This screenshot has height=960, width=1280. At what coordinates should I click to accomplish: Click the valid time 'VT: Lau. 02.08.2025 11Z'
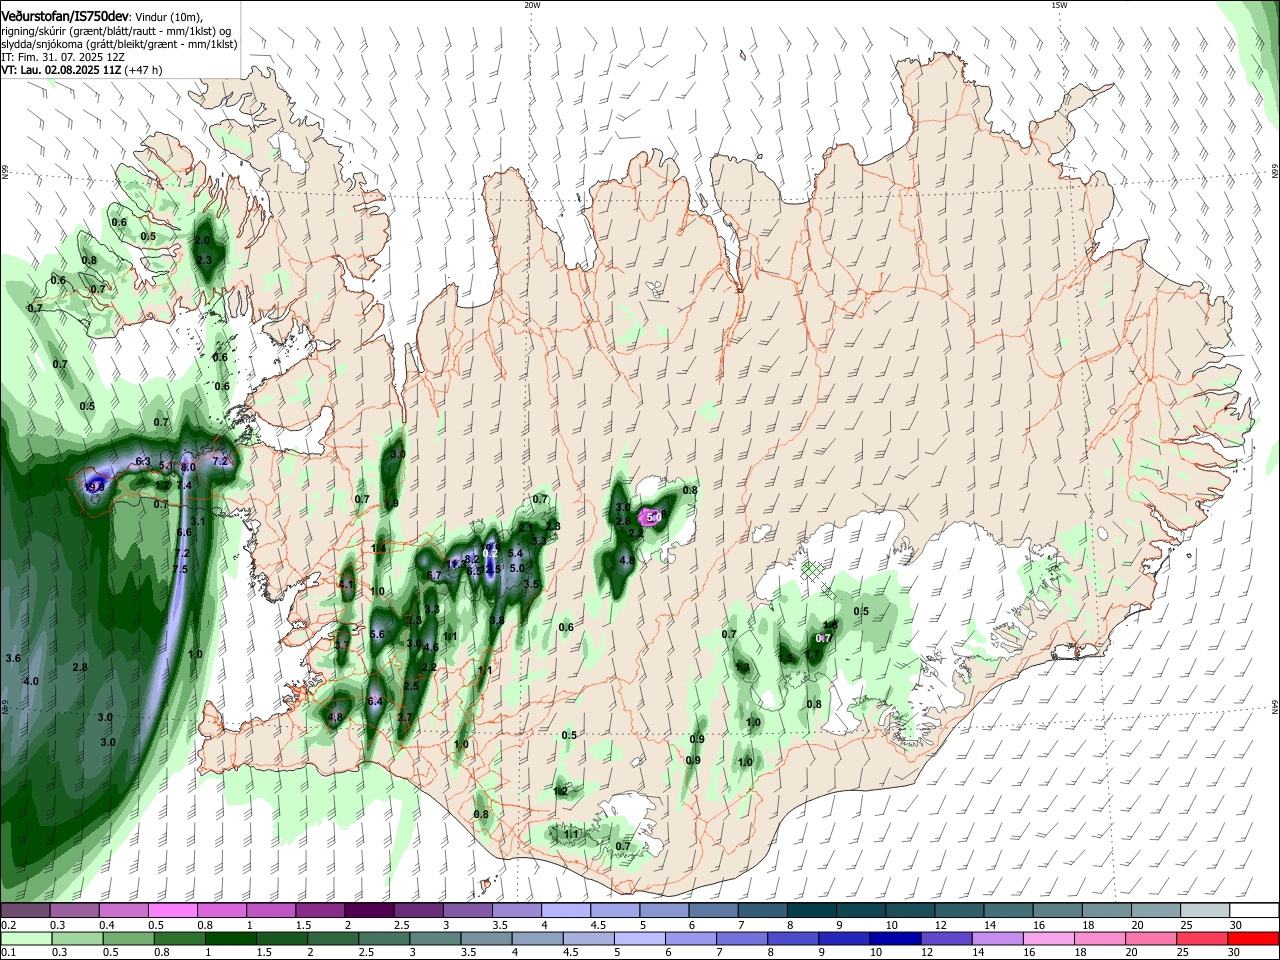[x=60, y=71]
